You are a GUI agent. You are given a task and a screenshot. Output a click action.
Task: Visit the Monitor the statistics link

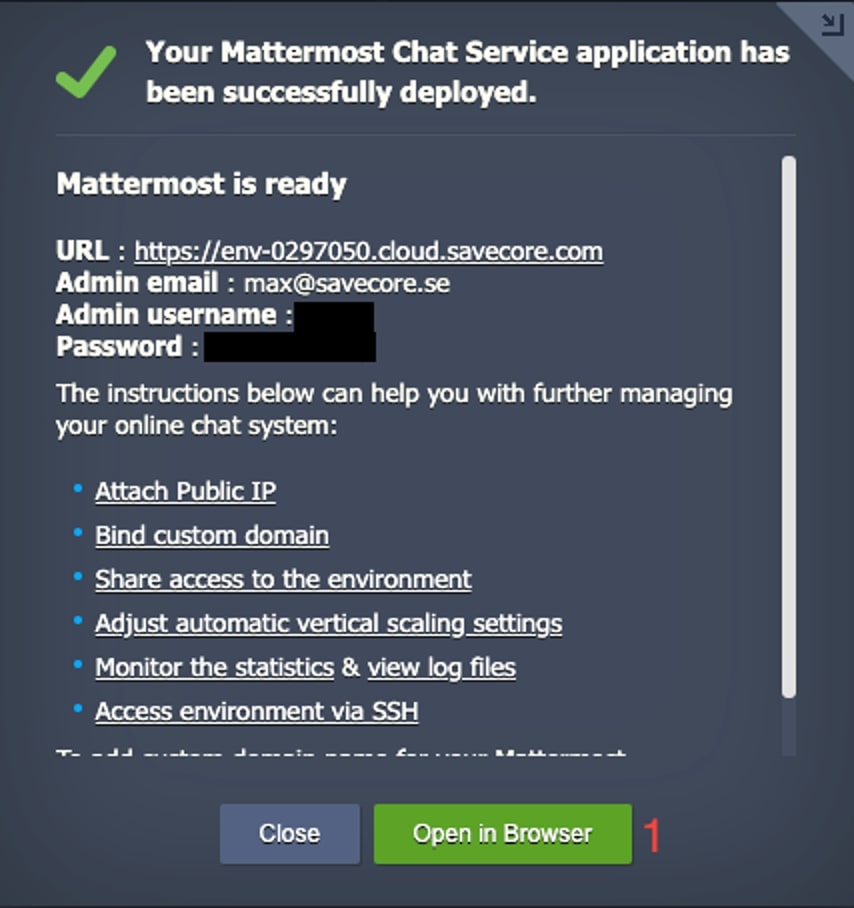214,667
